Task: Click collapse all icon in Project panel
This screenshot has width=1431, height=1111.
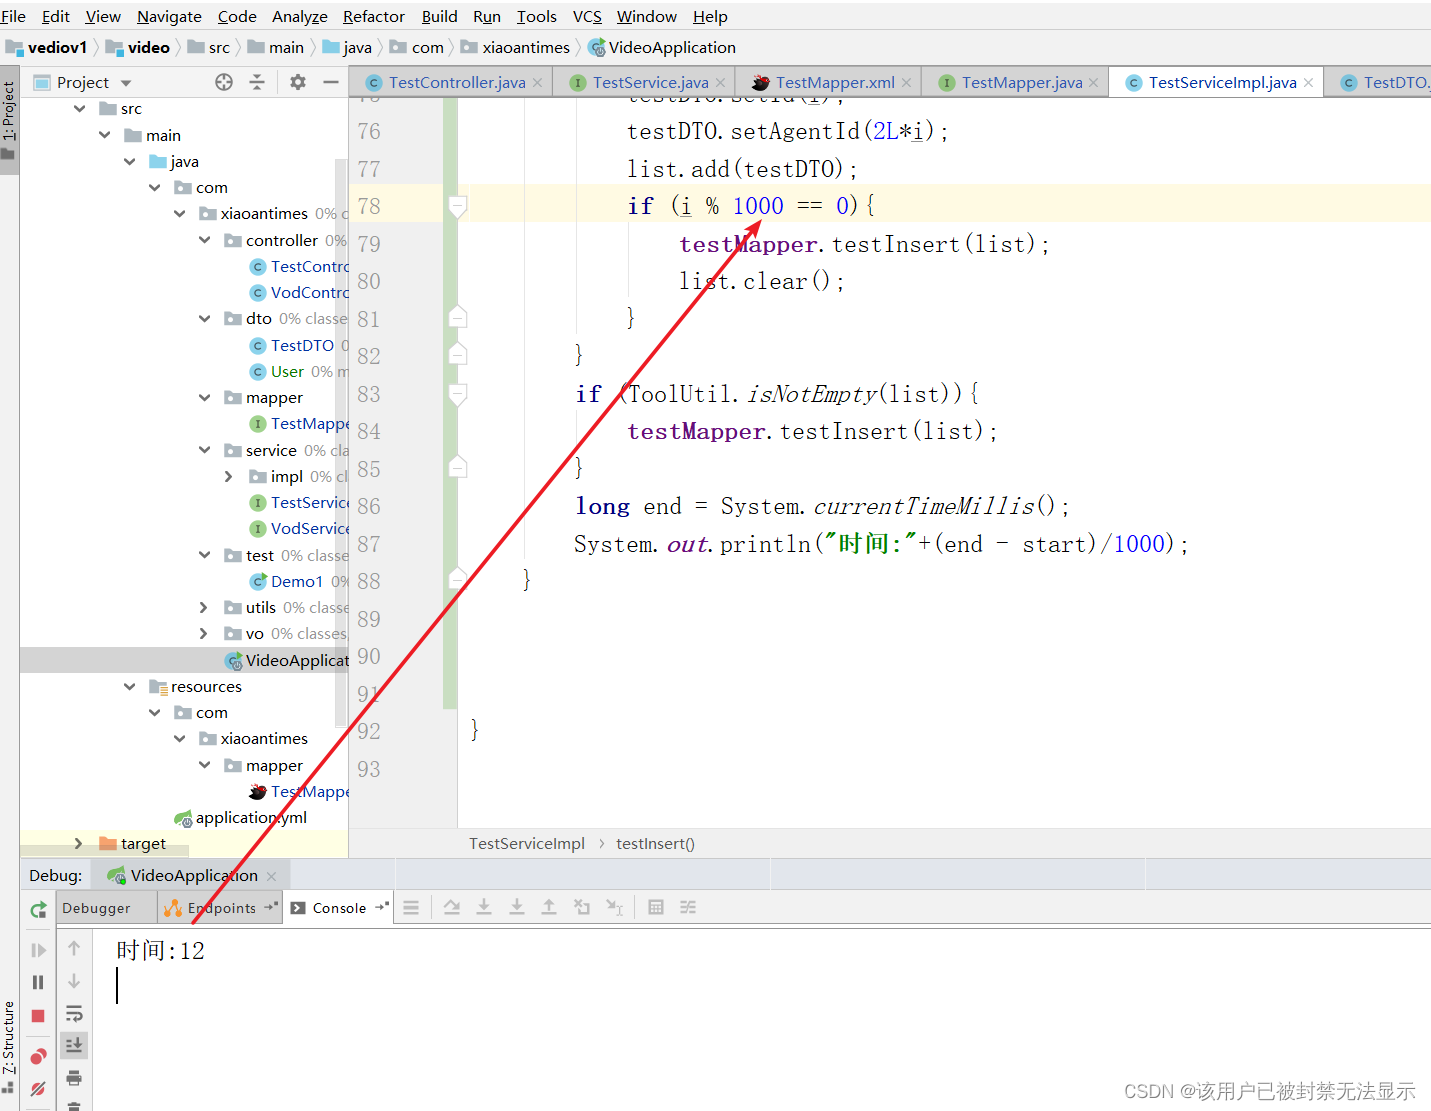Action: [x=257, y=82]
